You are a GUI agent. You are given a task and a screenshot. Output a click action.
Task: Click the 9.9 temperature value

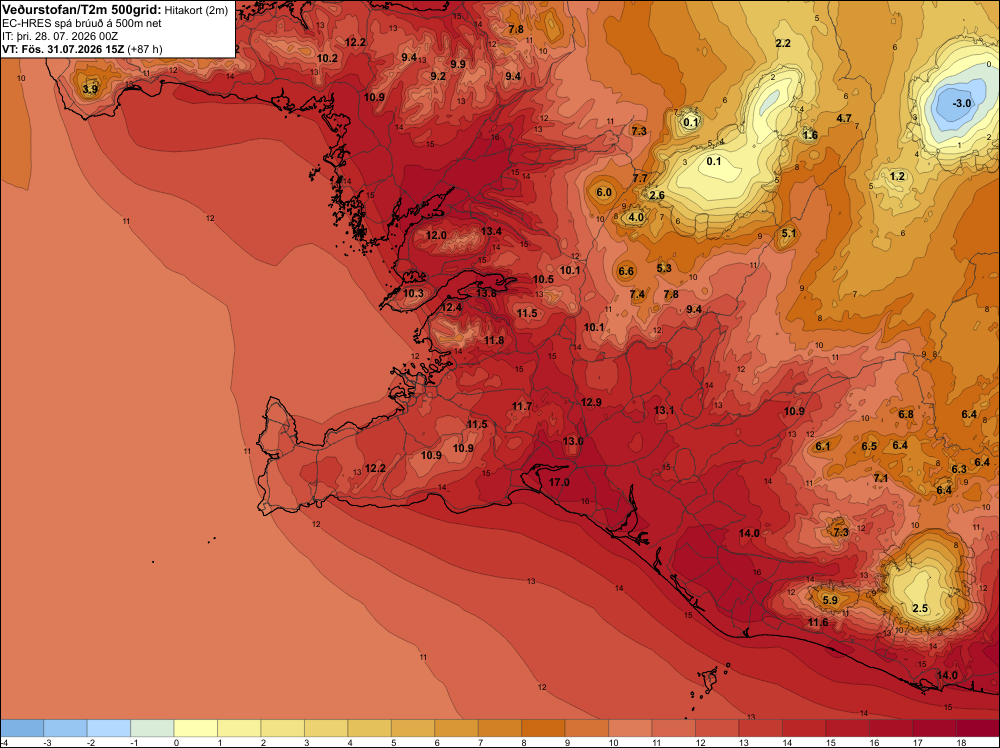click(x=458, y=64)
